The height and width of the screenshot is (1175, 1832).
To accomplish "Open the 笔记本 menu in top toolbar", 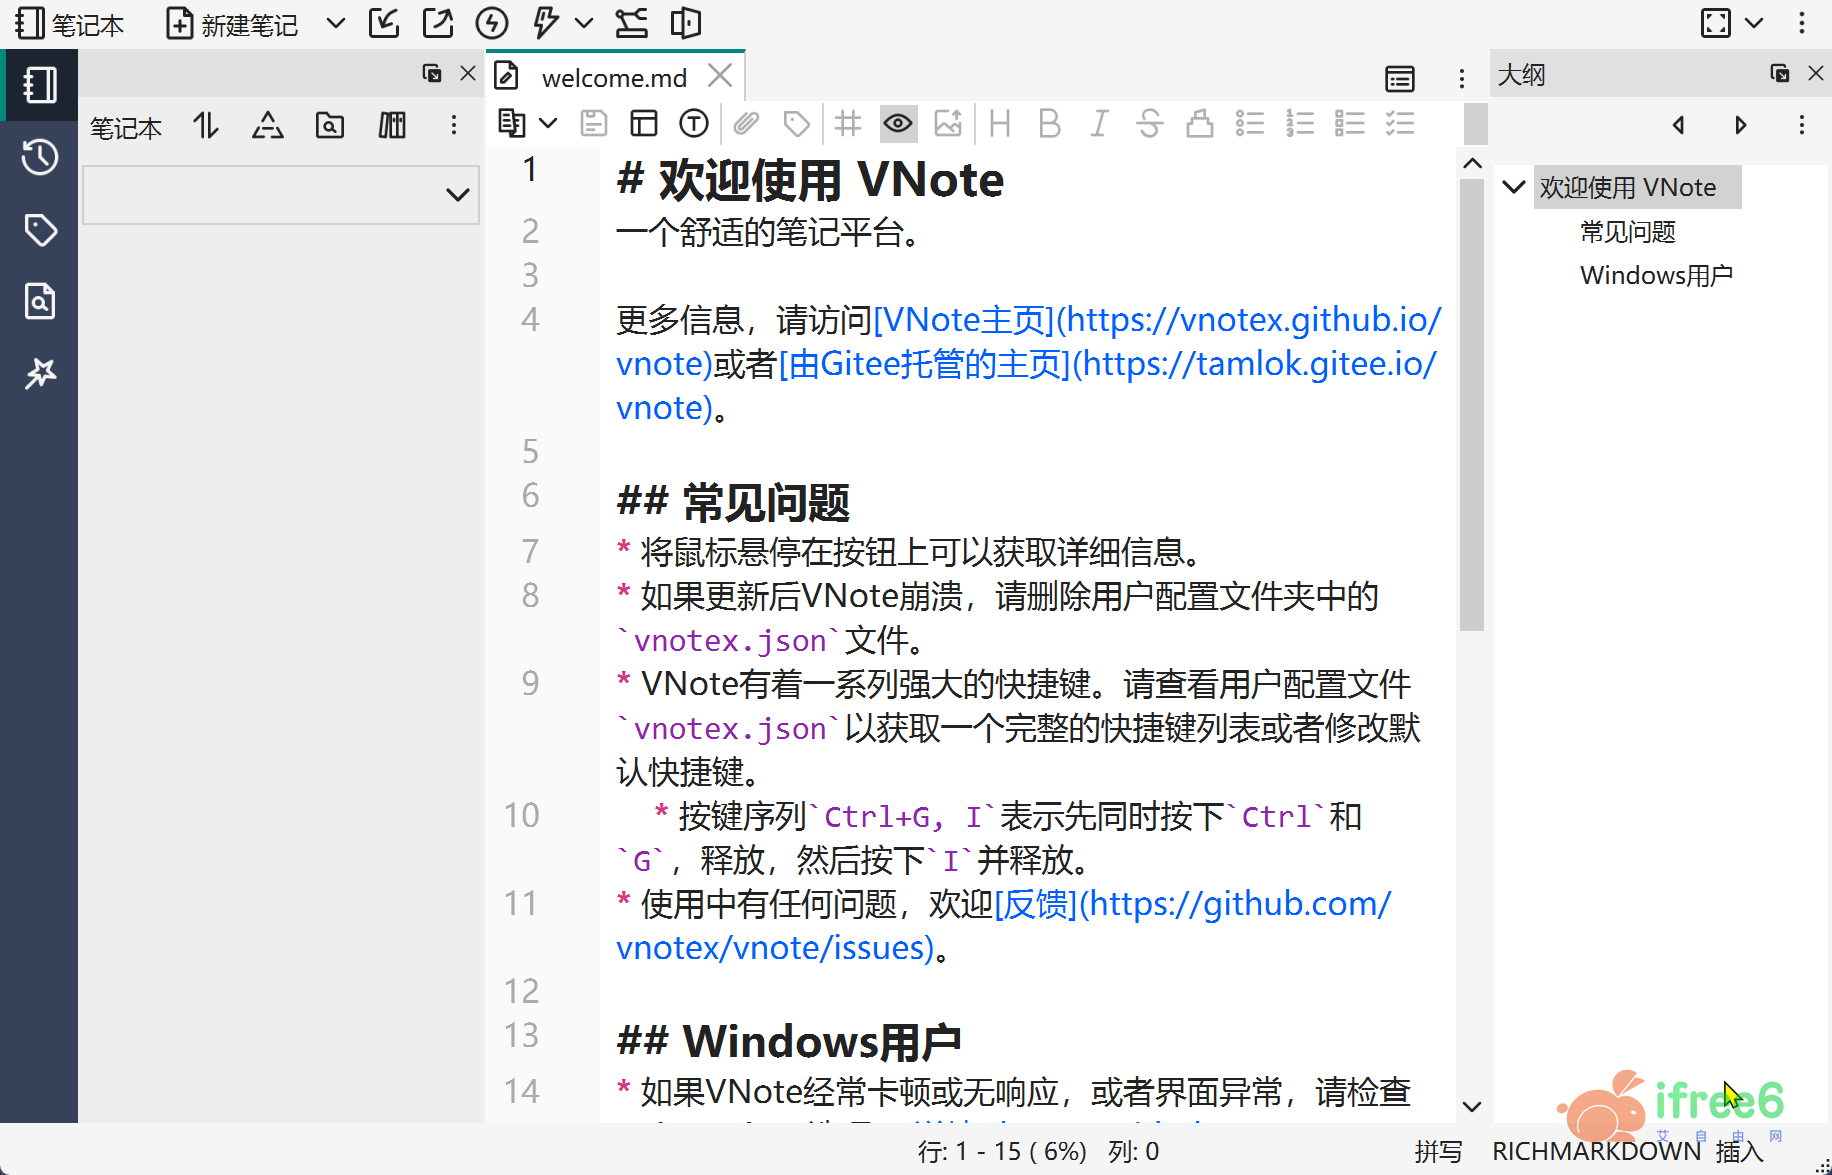I will pyautogui.click(x=70, y=24).
